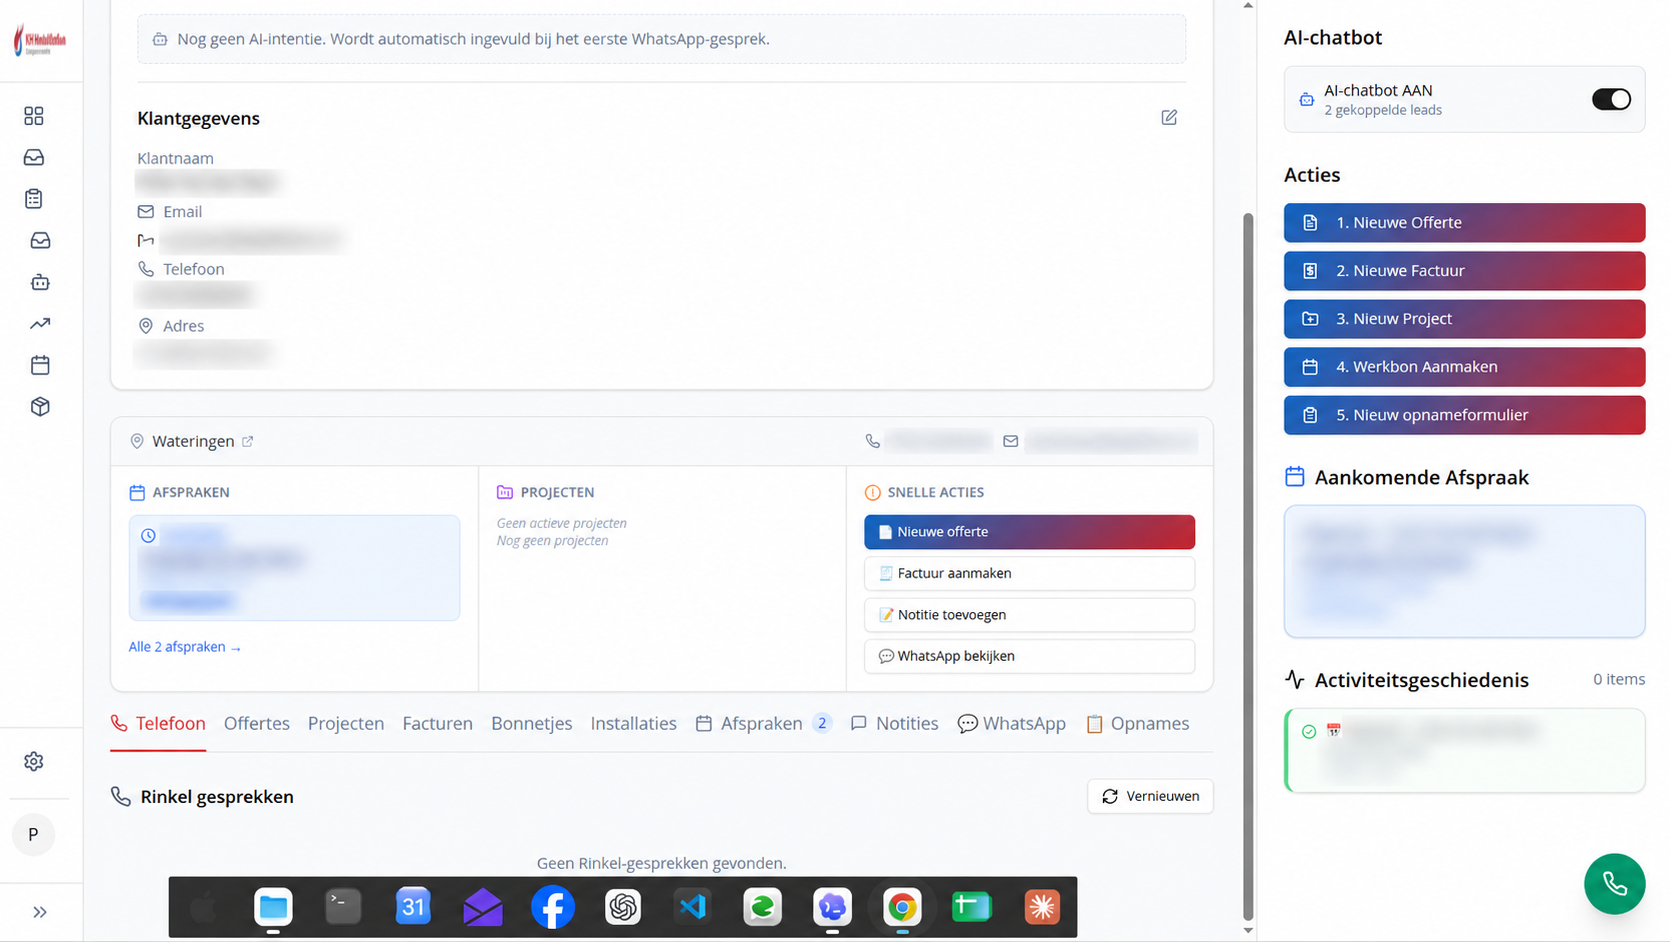Viewport: 1670px width, 942px height.
Task: Click the scrollbar down arrow
Action: coord(1247,931)
